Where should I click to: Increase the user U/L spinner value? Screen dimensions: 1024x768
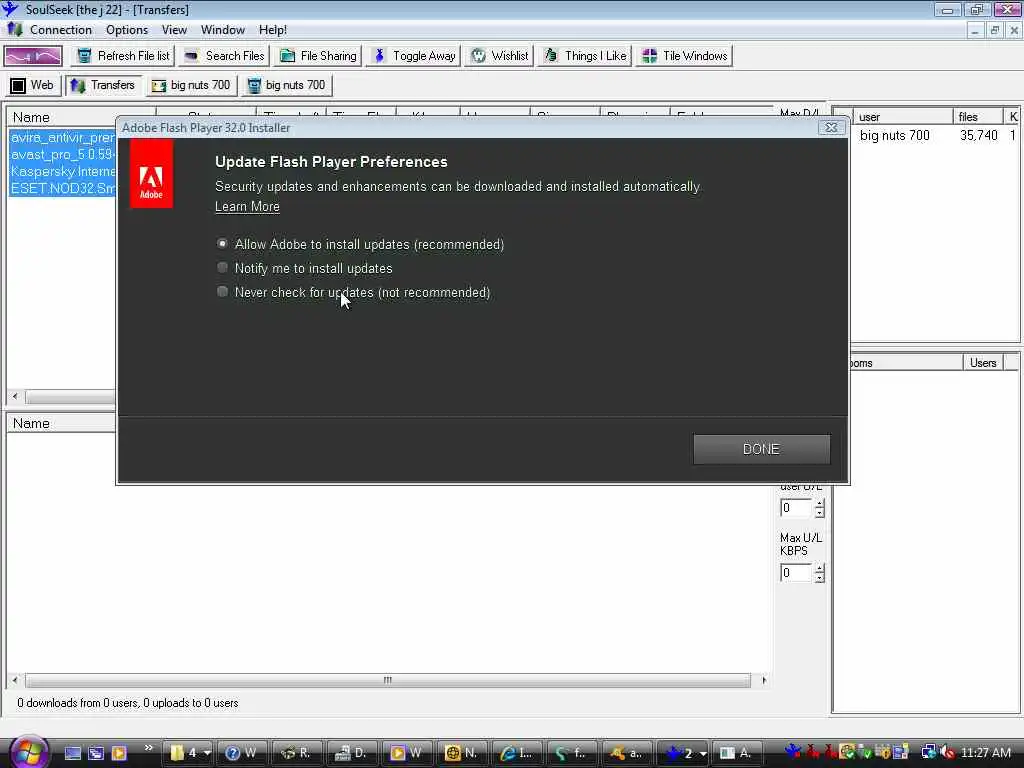819,504
